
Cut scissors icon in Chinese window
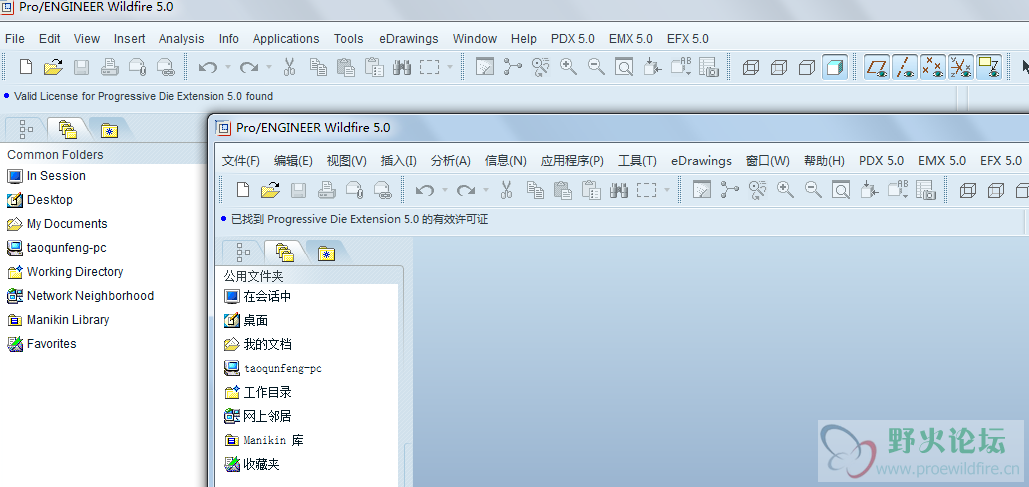pos(506,190)
